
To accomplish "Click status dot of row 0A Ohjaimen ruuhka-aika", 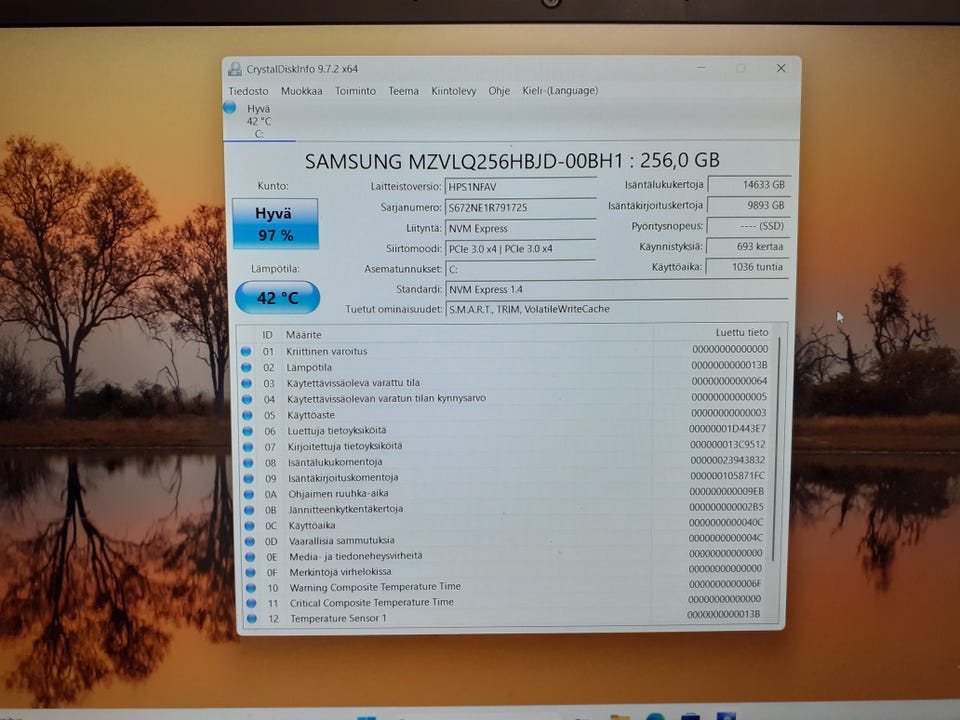I will [249, 494].
